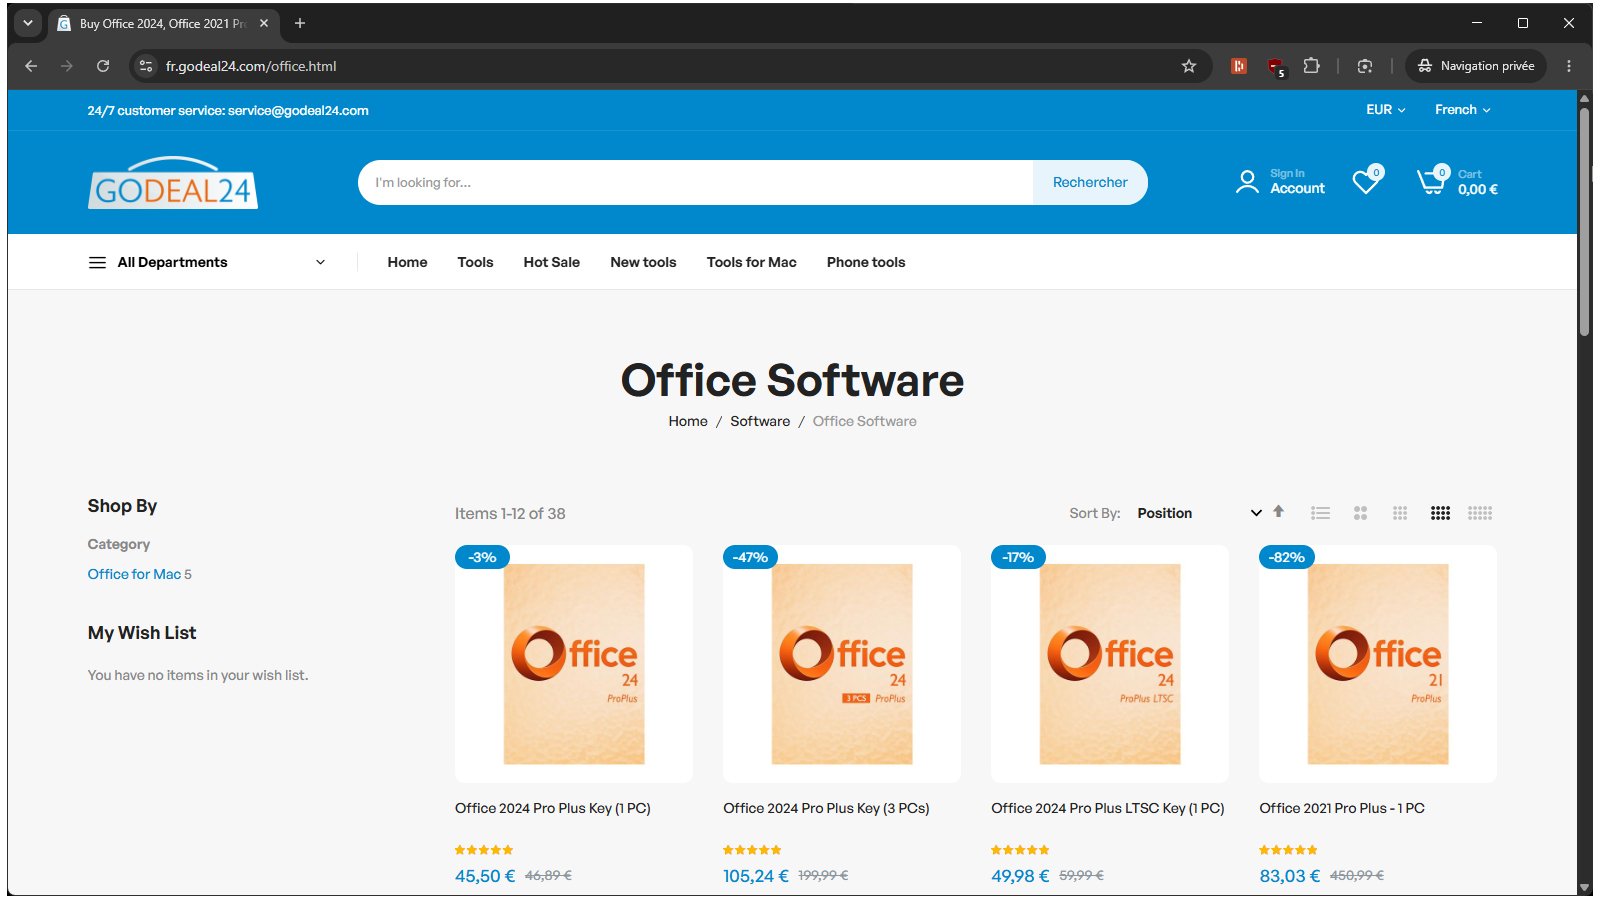This screenshot has height=900, width=1600.
Task: Click the customer service email service@godeal24.com
Action: 298,111
